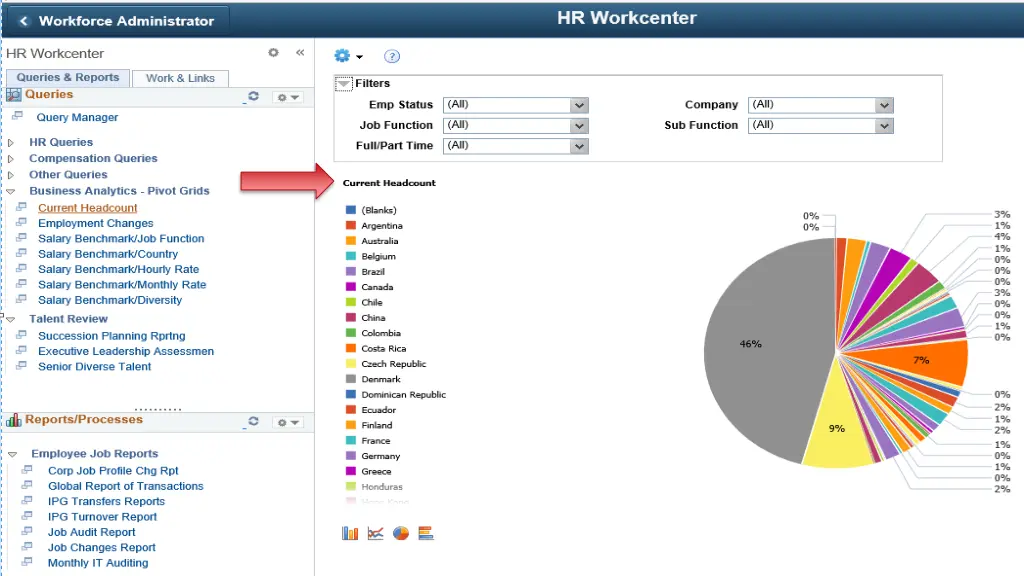The image size is (1024, 576).
Task: Open the Employment Changes link
Action: tap(95, 223)
